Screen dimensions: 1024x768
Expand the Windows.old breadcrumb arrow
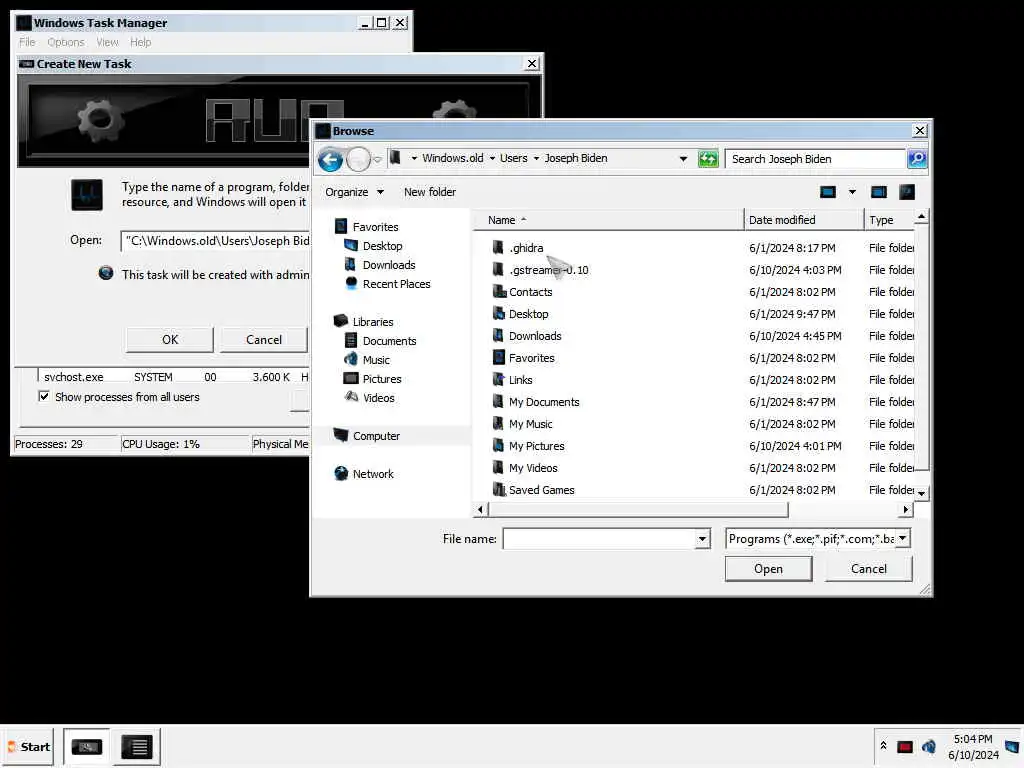pos(492,158)
